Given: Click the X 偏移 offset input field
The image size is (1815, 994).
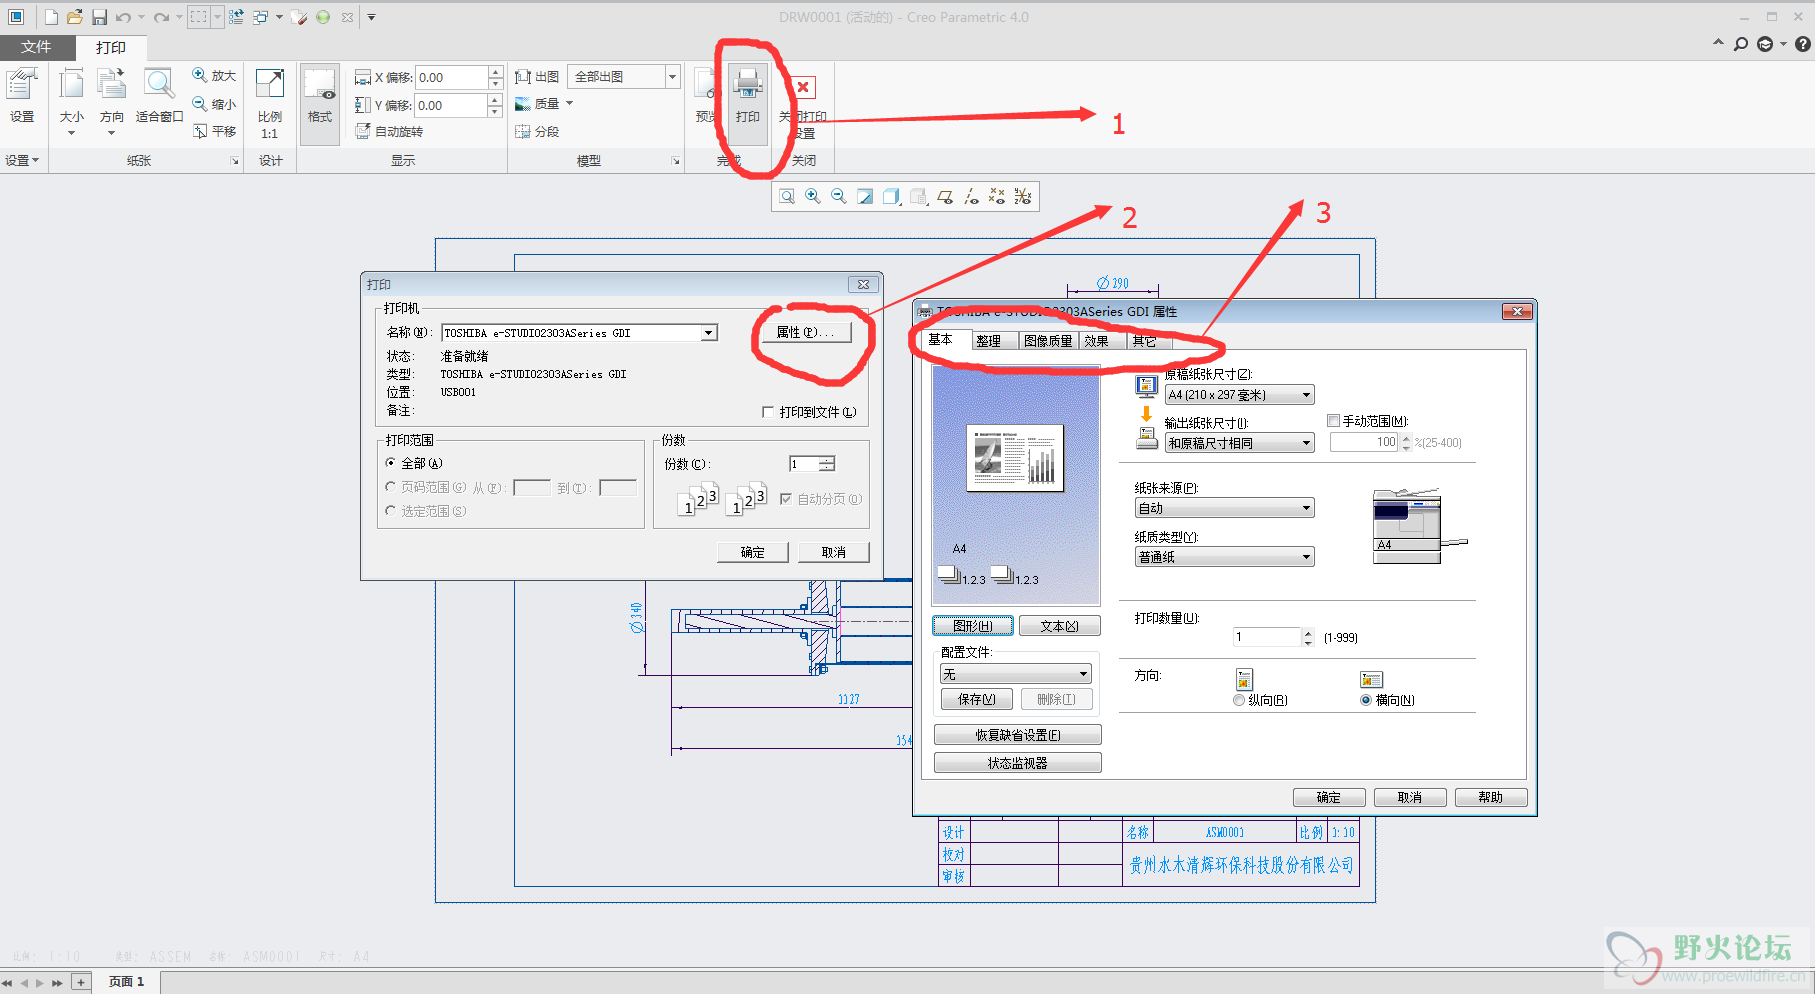Looking at the screenshot, I should (x=452, y=77).
